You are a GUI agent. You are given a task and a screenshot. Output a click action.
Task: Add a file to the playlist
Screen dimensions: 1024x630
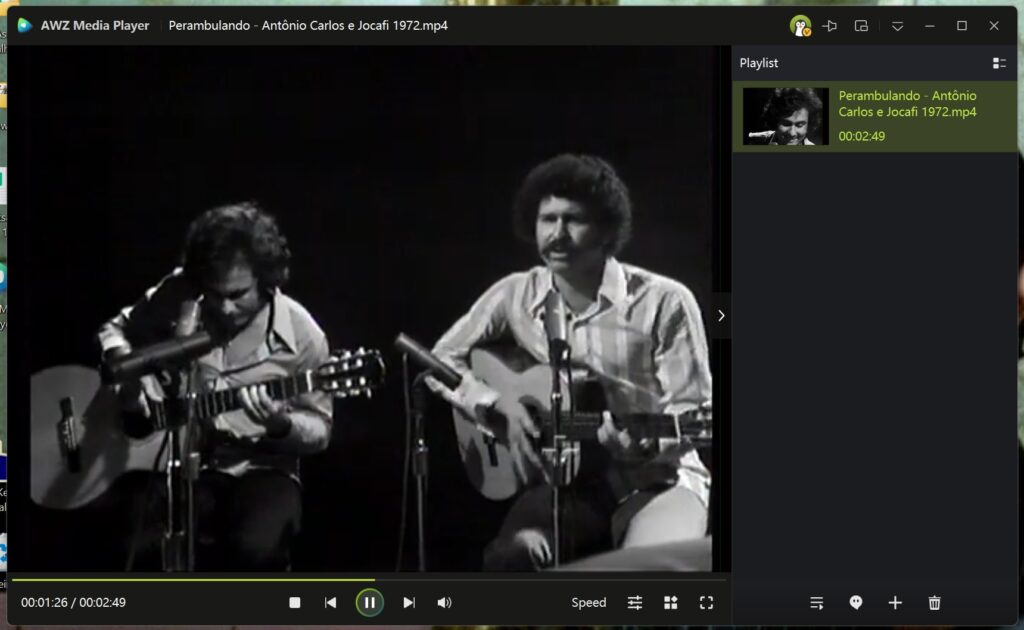tap(895, 603)
